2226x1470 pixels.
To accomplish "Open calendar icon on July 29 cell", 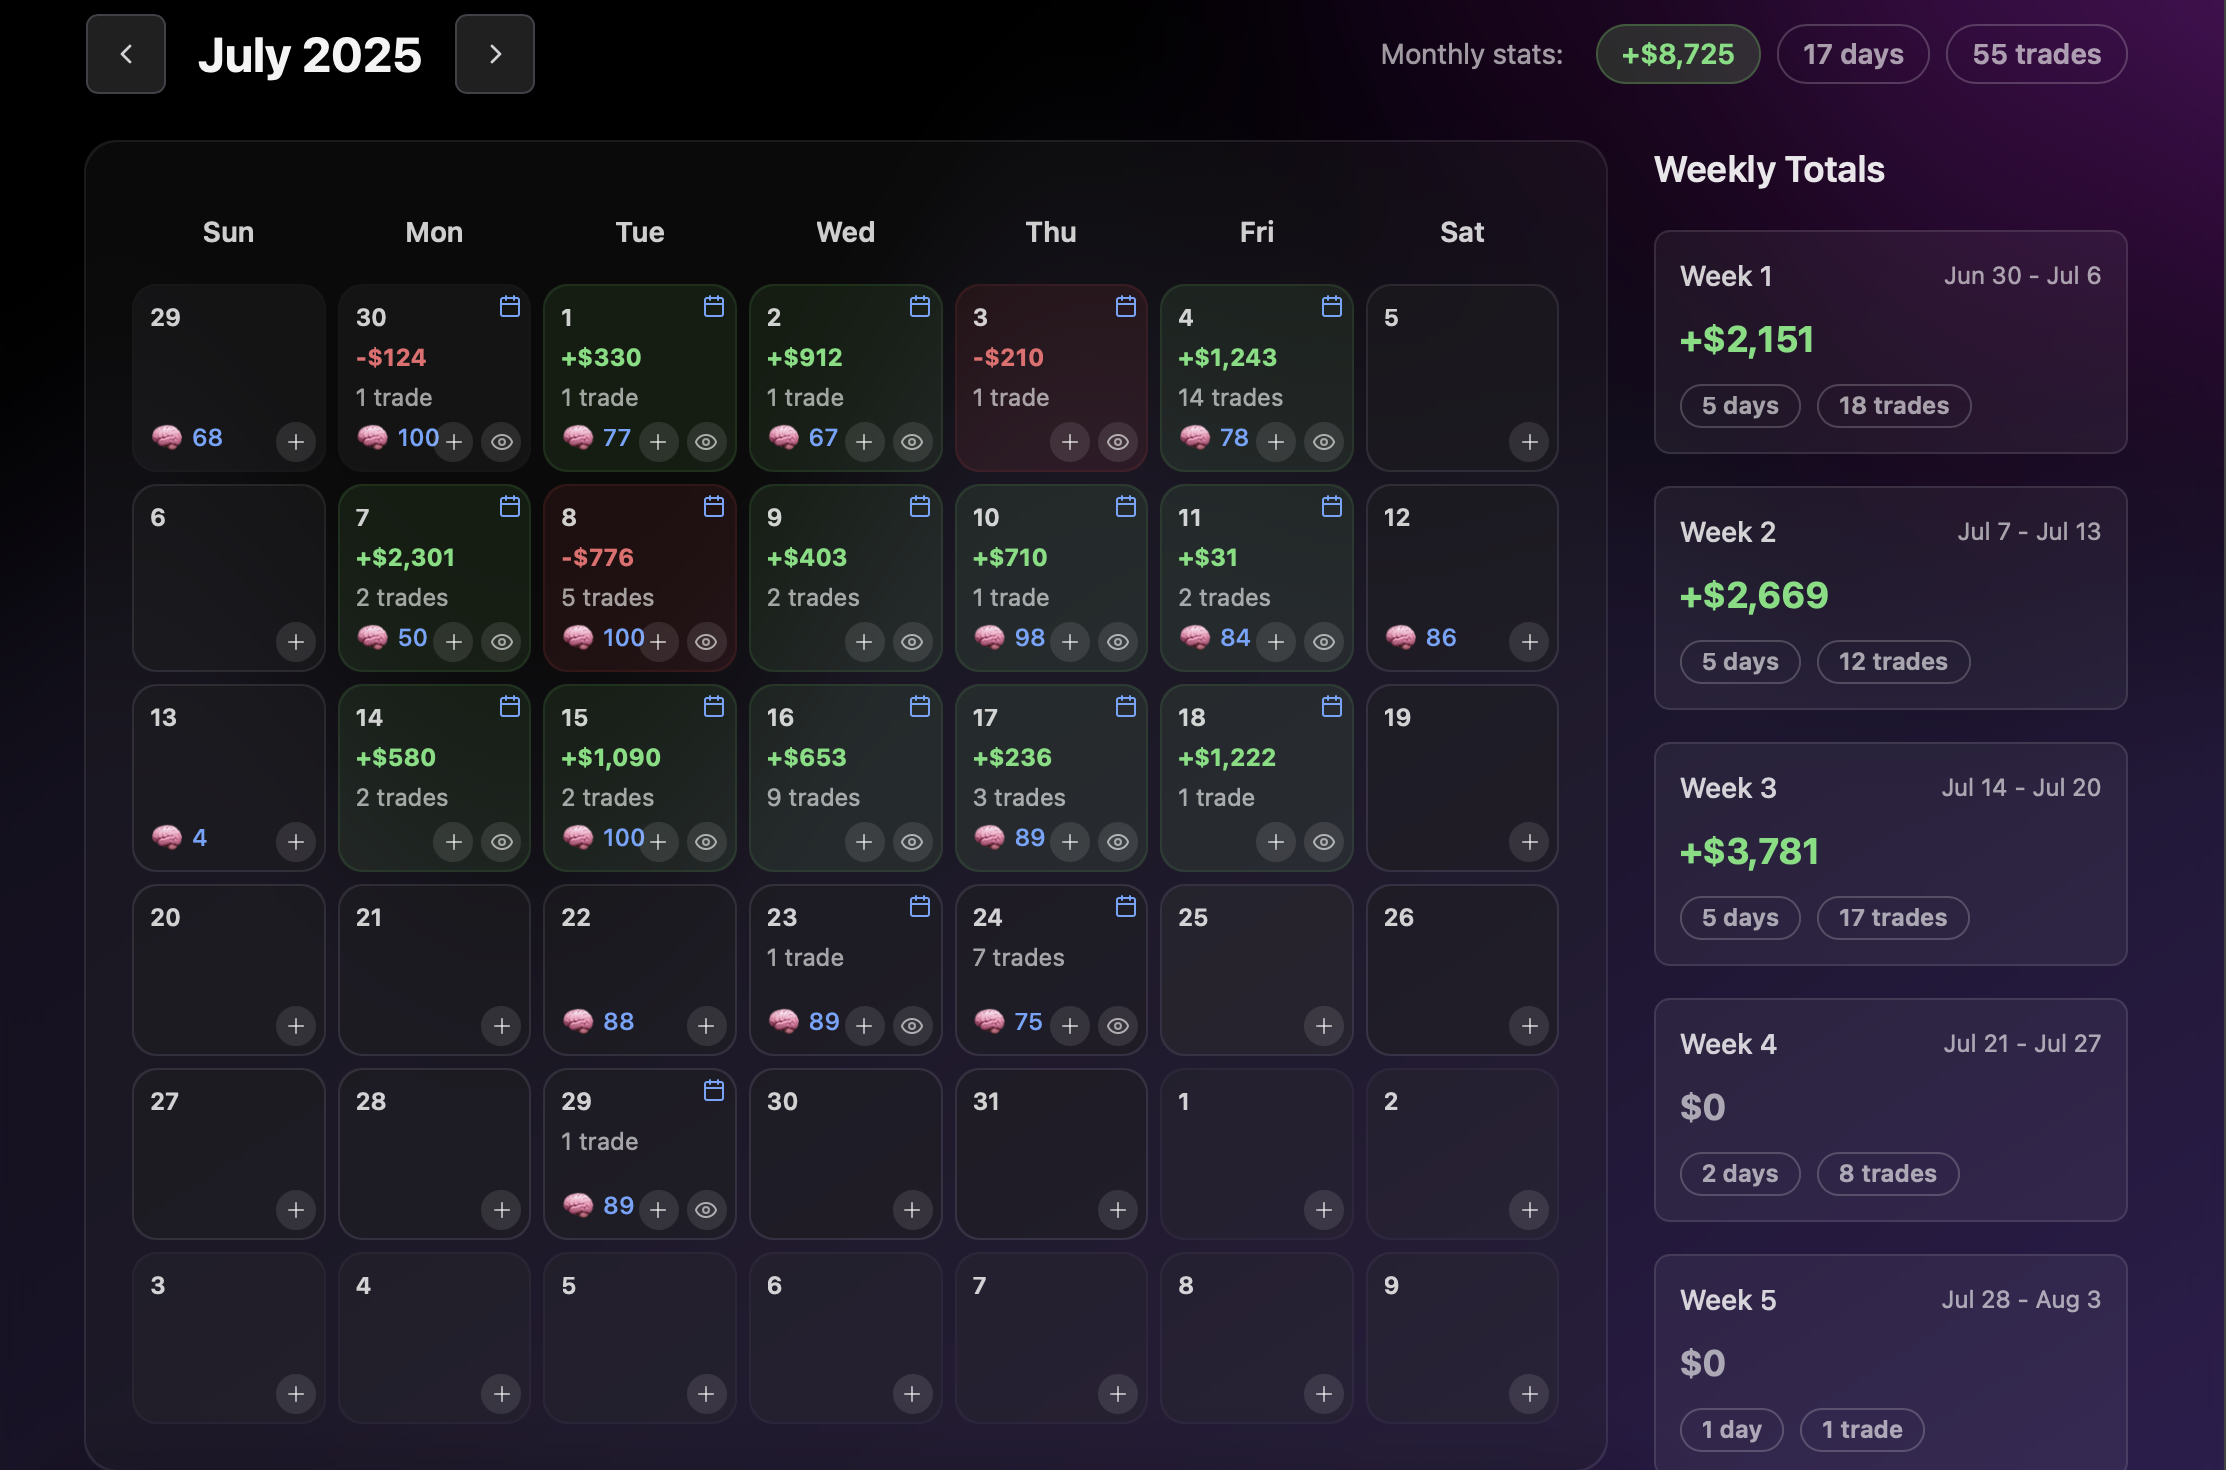I will coord(714,1090).
